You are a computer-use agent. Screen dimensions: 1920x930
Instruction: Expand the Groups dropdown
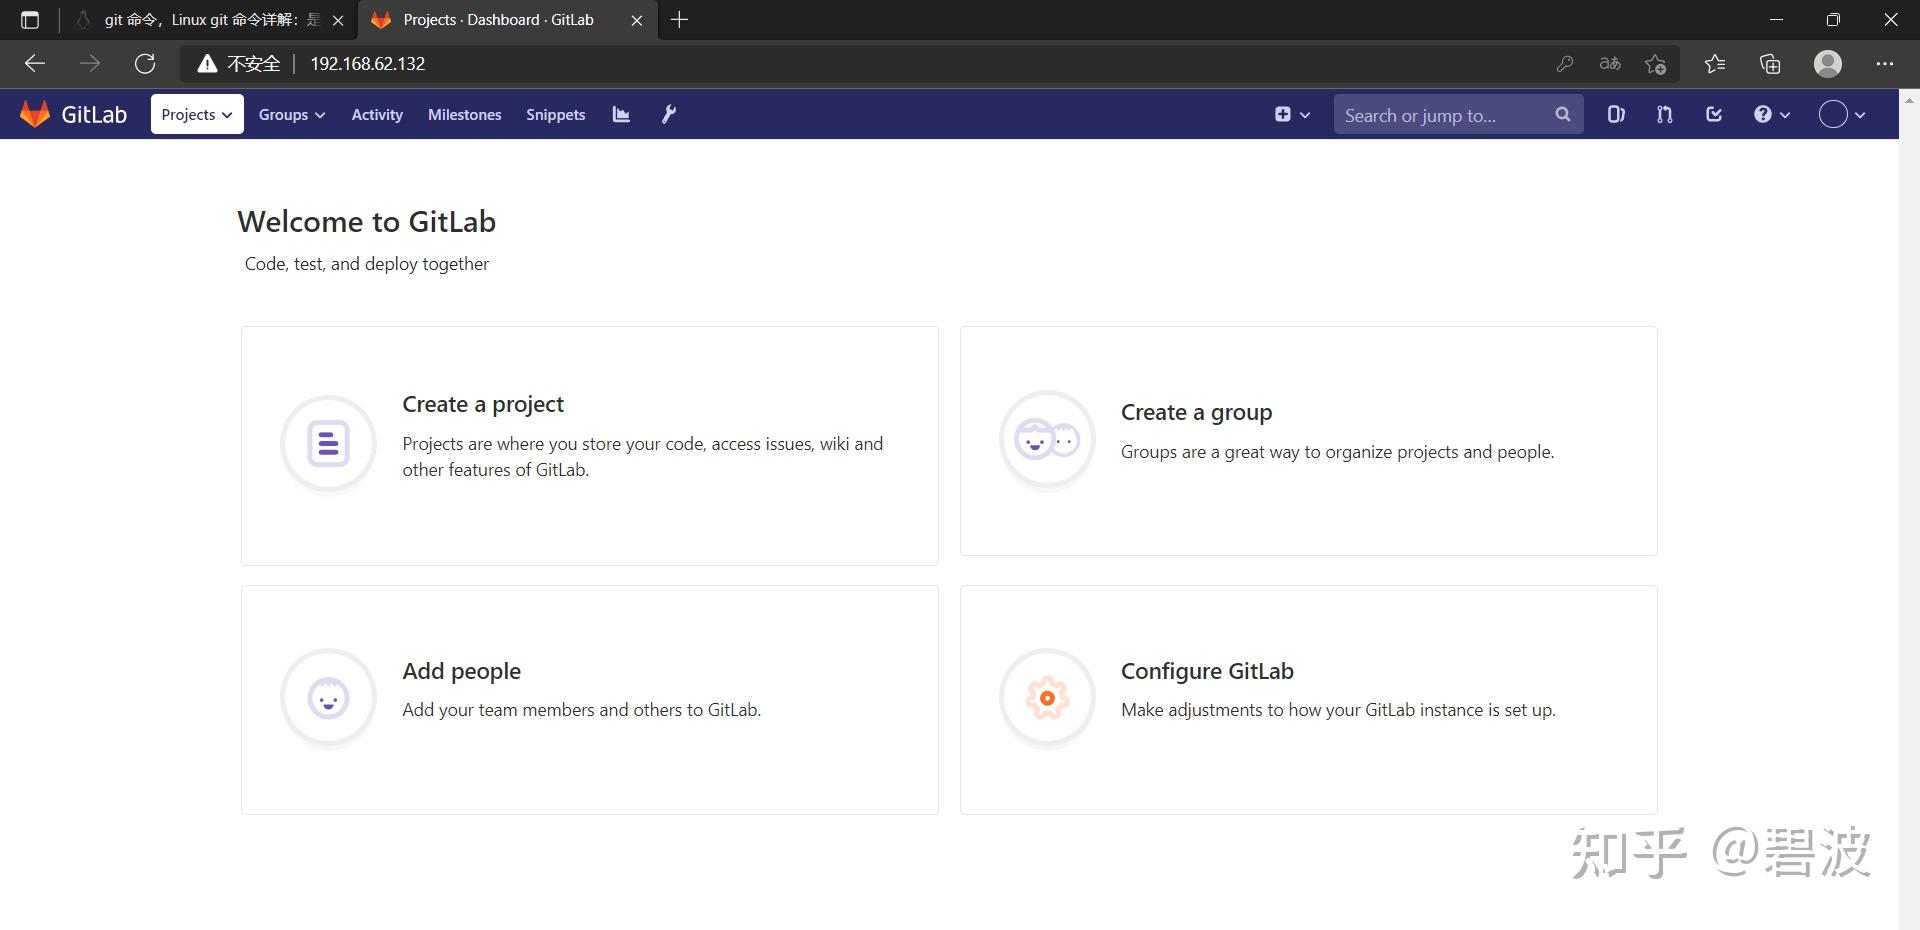pos(290,114)
